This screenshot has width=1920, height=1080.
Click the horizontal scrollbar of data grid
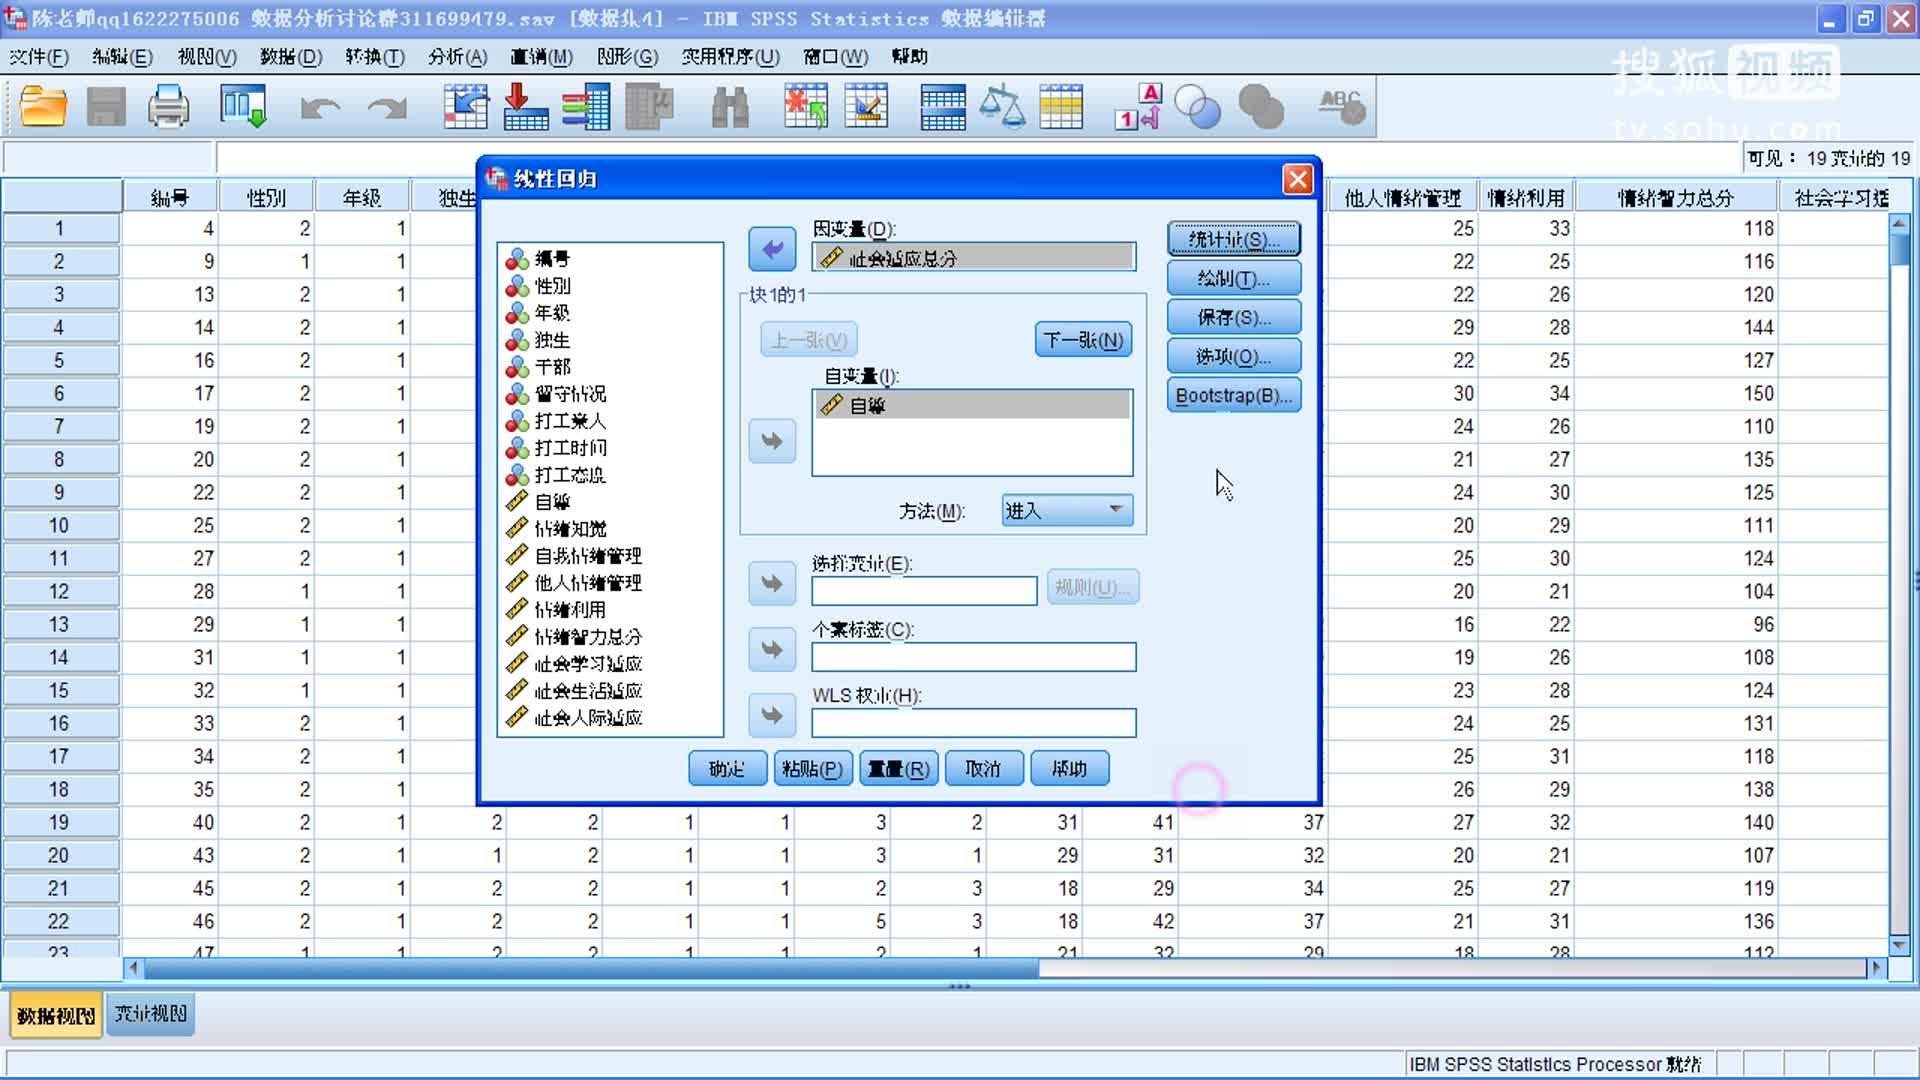coord(590,968)
